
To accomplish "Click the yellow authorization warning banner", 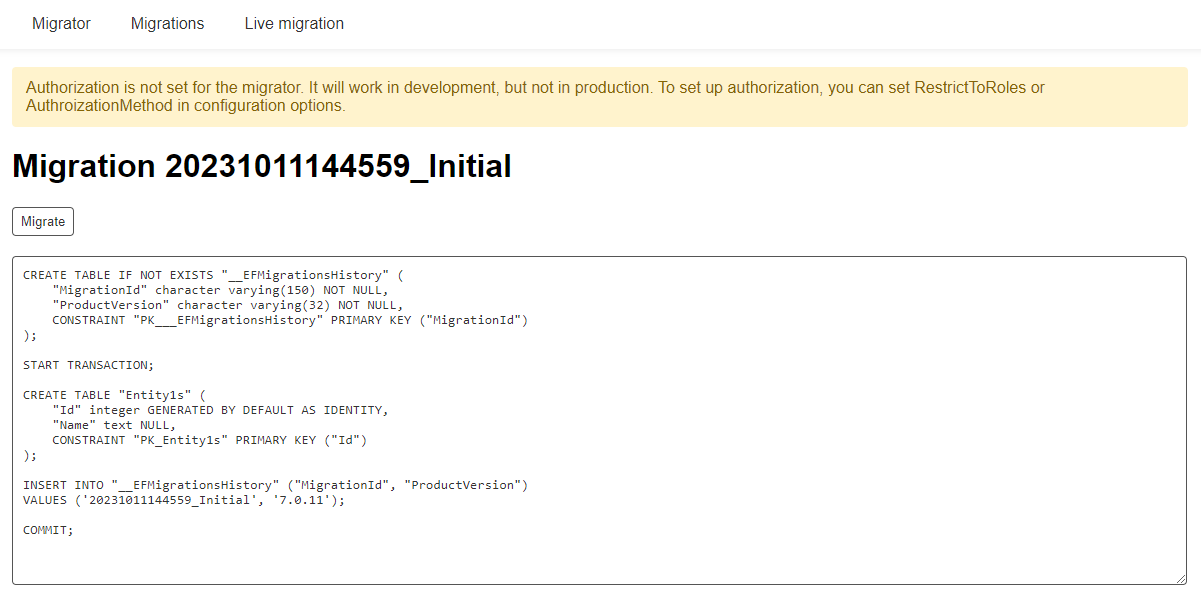I will pyautogui.click(x=600, y=97).
